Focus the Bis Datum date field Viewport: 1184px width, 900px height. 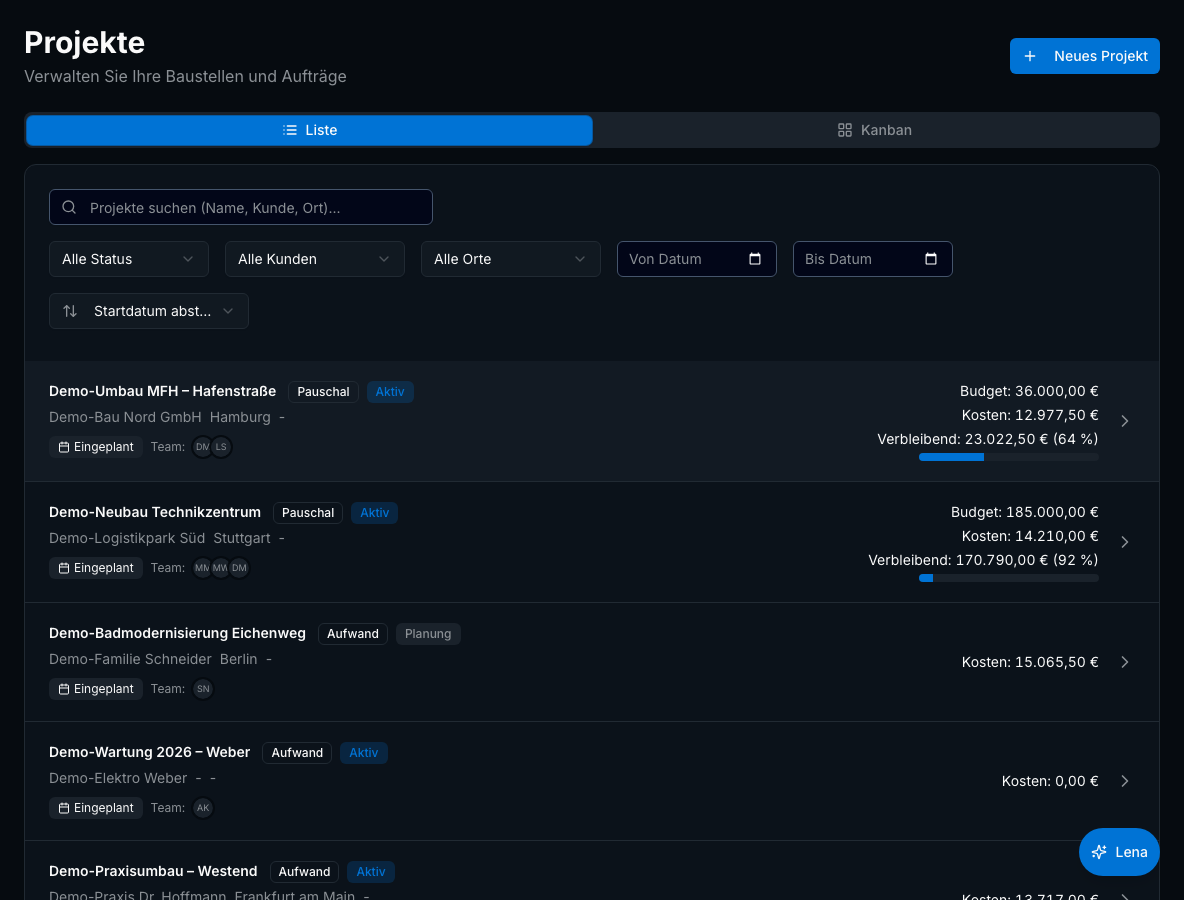click(872, 259)
